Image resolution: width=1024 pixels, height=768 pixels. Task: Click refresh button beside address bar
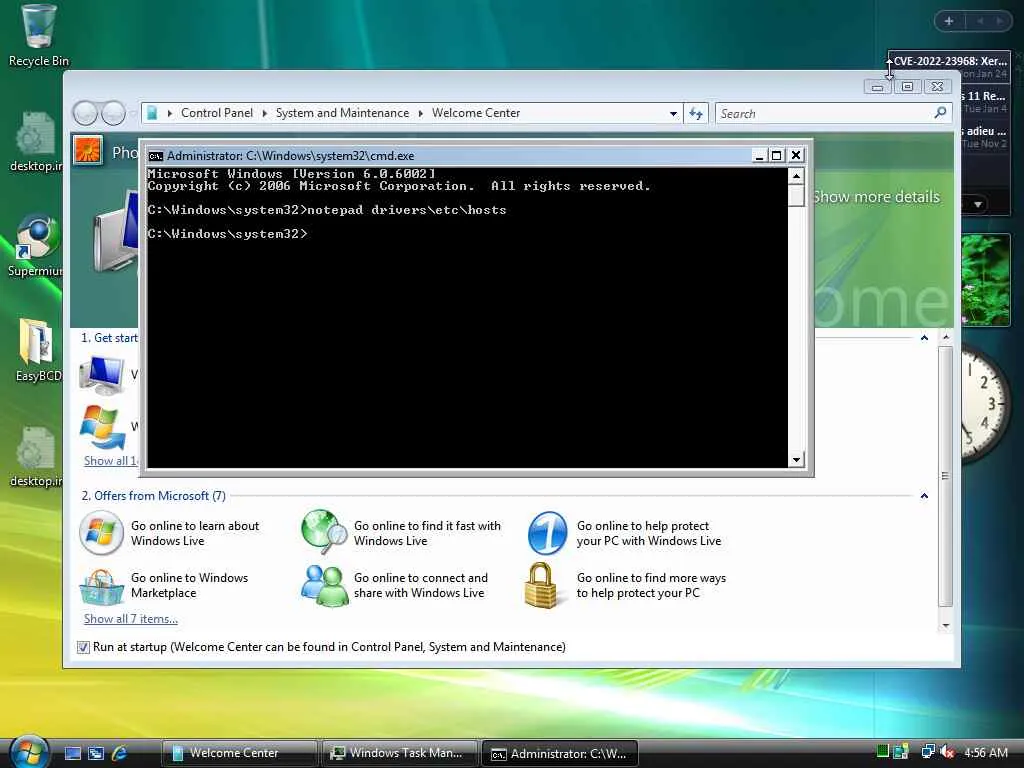pos(696,114)
